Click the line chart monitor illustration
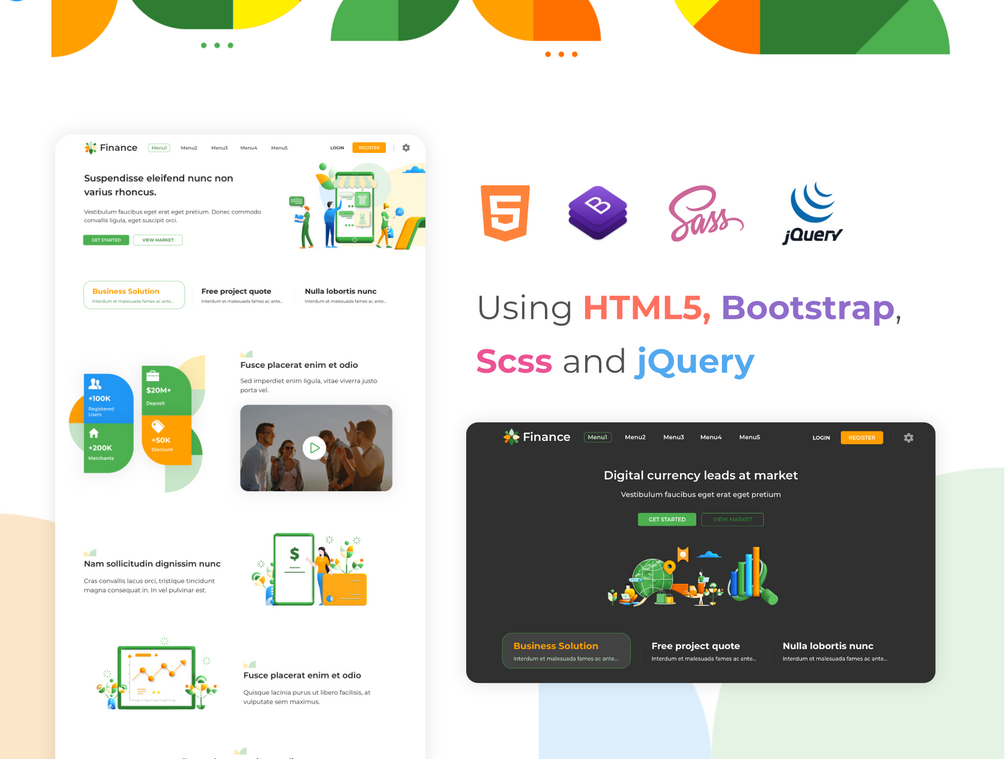 tap(157, 675)
